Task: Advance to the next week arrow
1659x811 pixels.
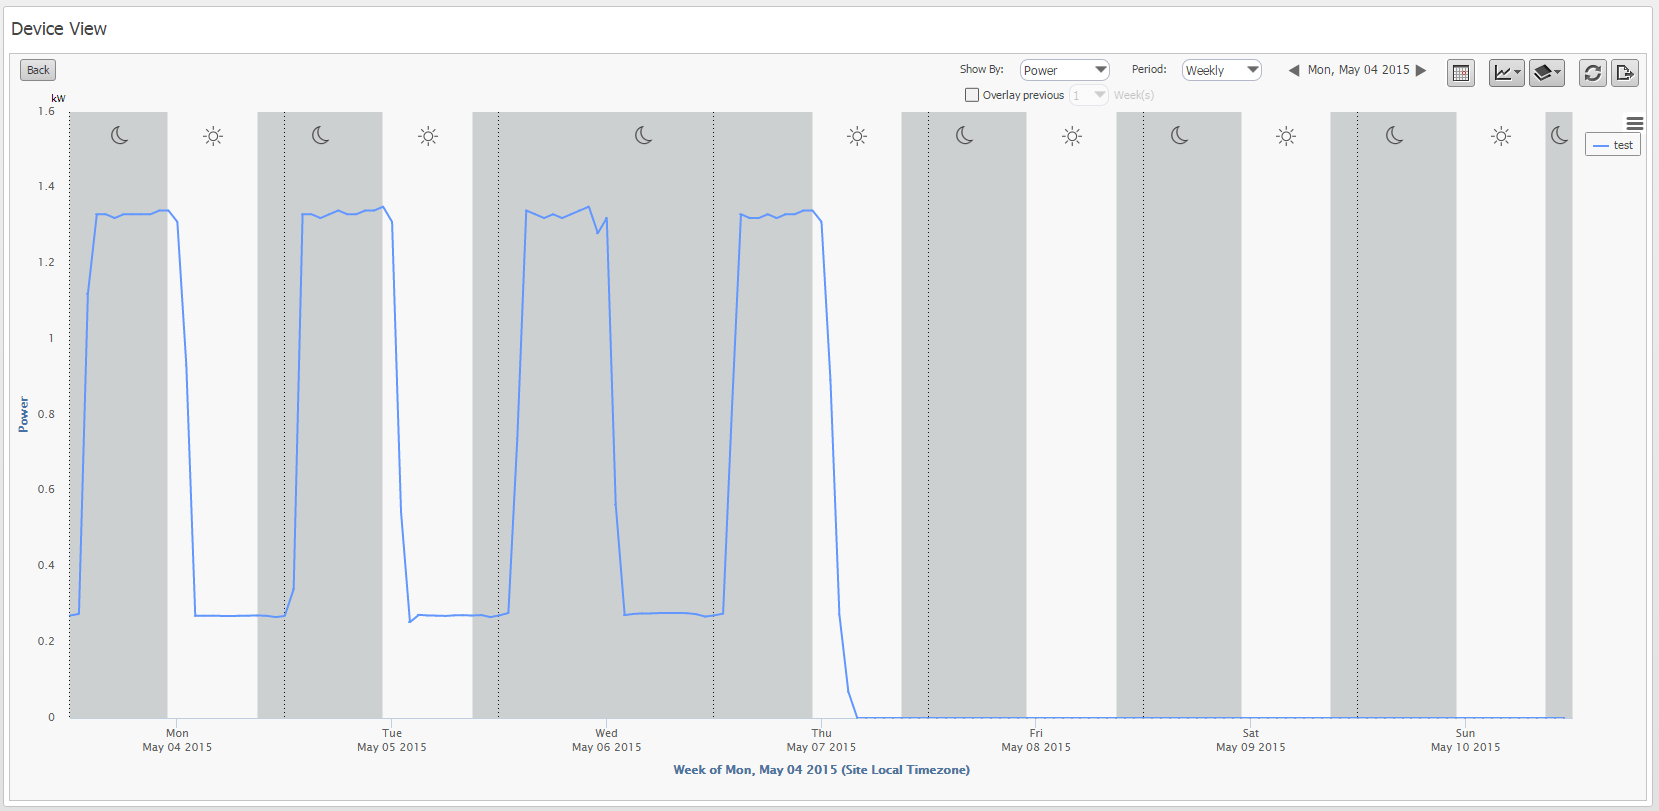Action: pos(1421,70)
